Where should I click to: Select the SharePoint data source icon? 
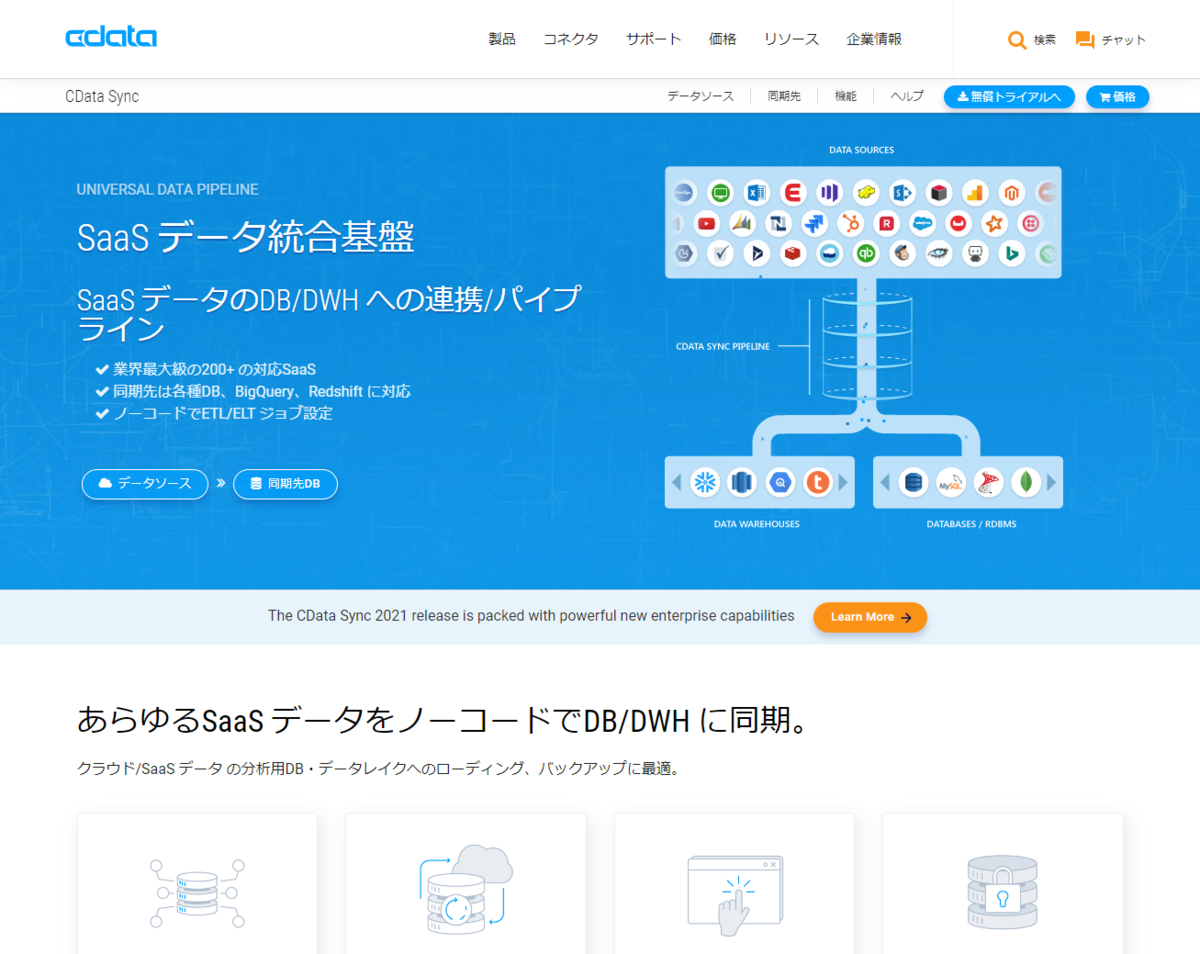pyautogui.click(x=902, y=192)
